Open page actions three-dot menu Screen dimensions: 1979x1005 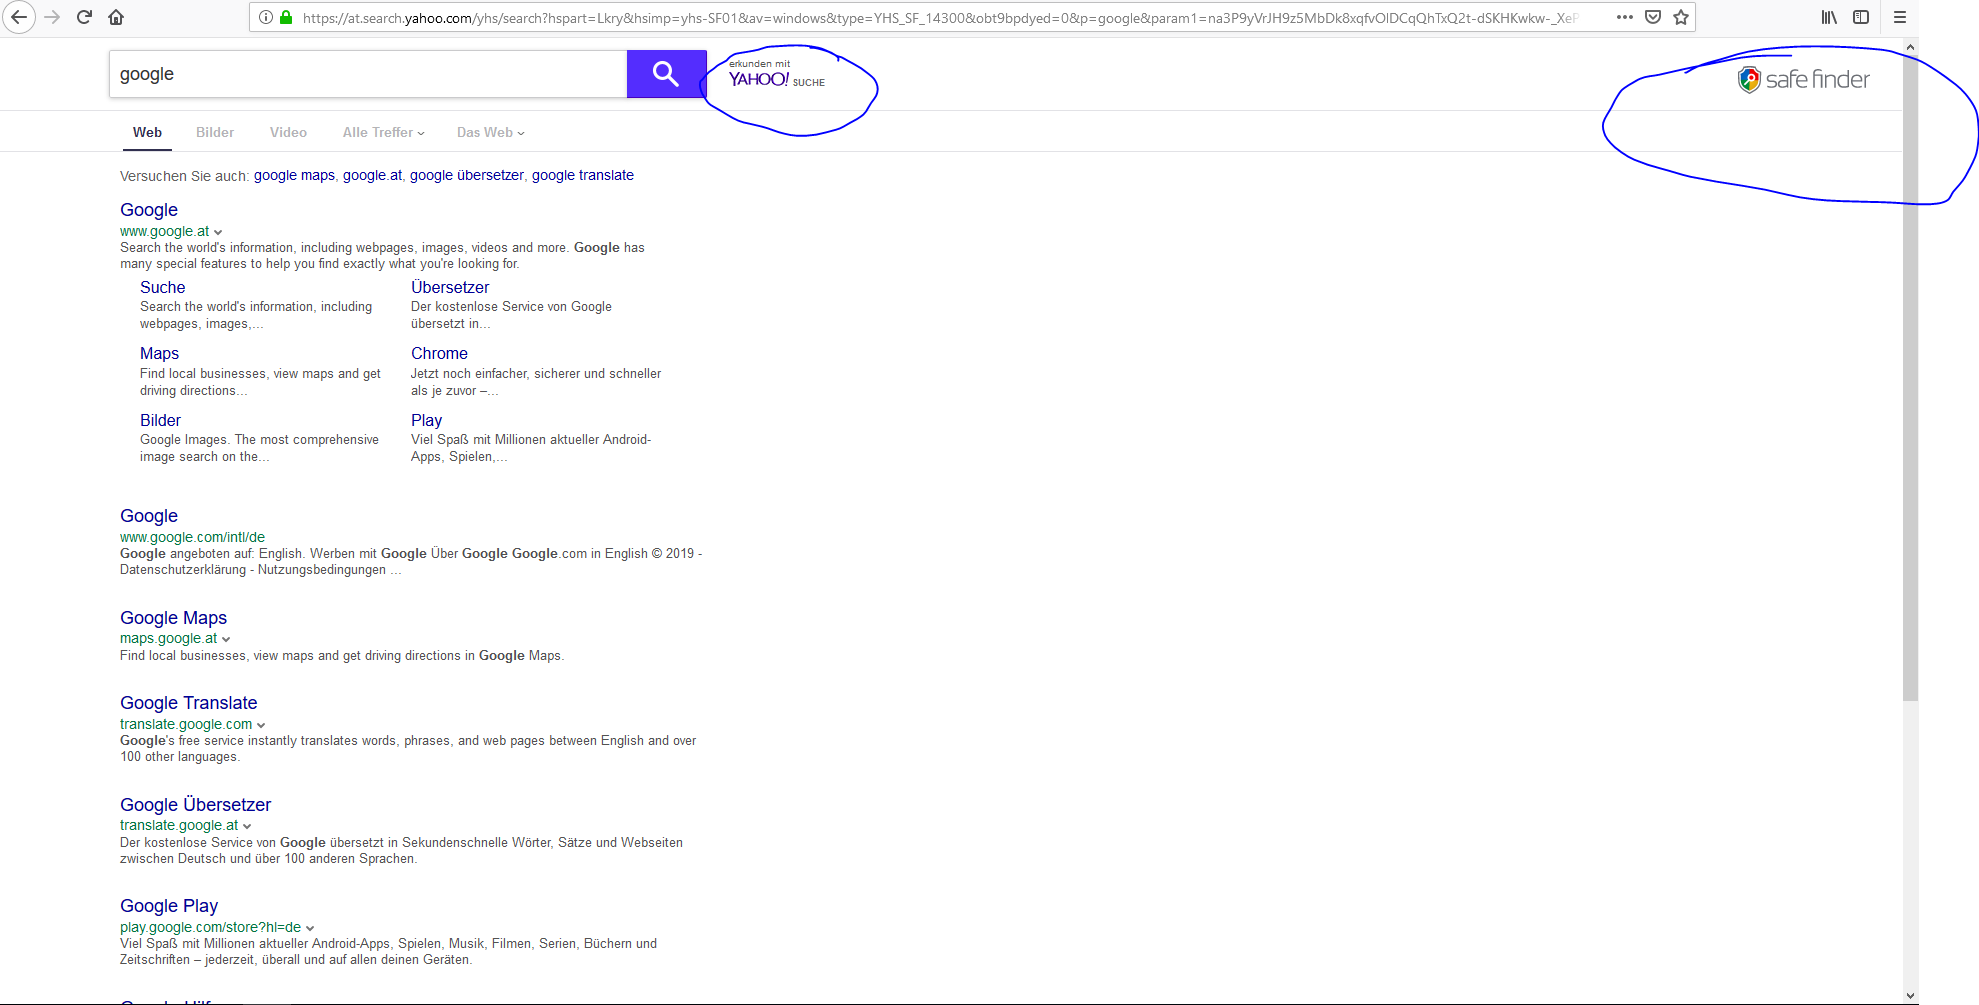click(x=1625, y=17)
